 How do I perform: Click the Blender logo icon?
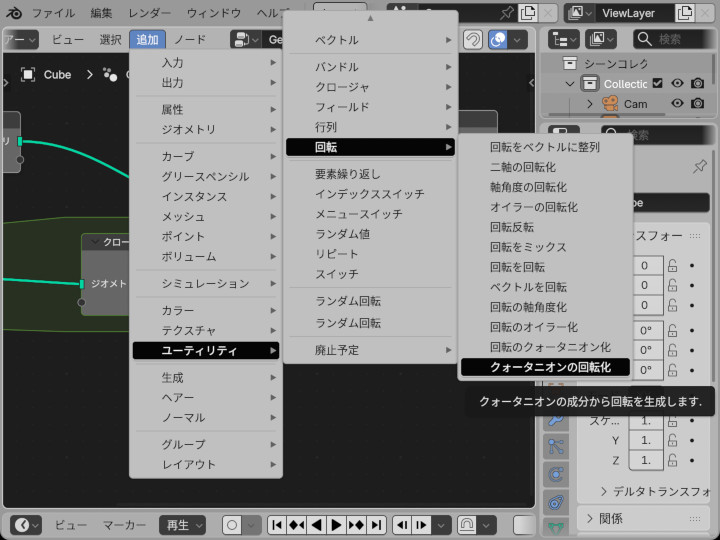pyautogui.click(x=14, y=13)
